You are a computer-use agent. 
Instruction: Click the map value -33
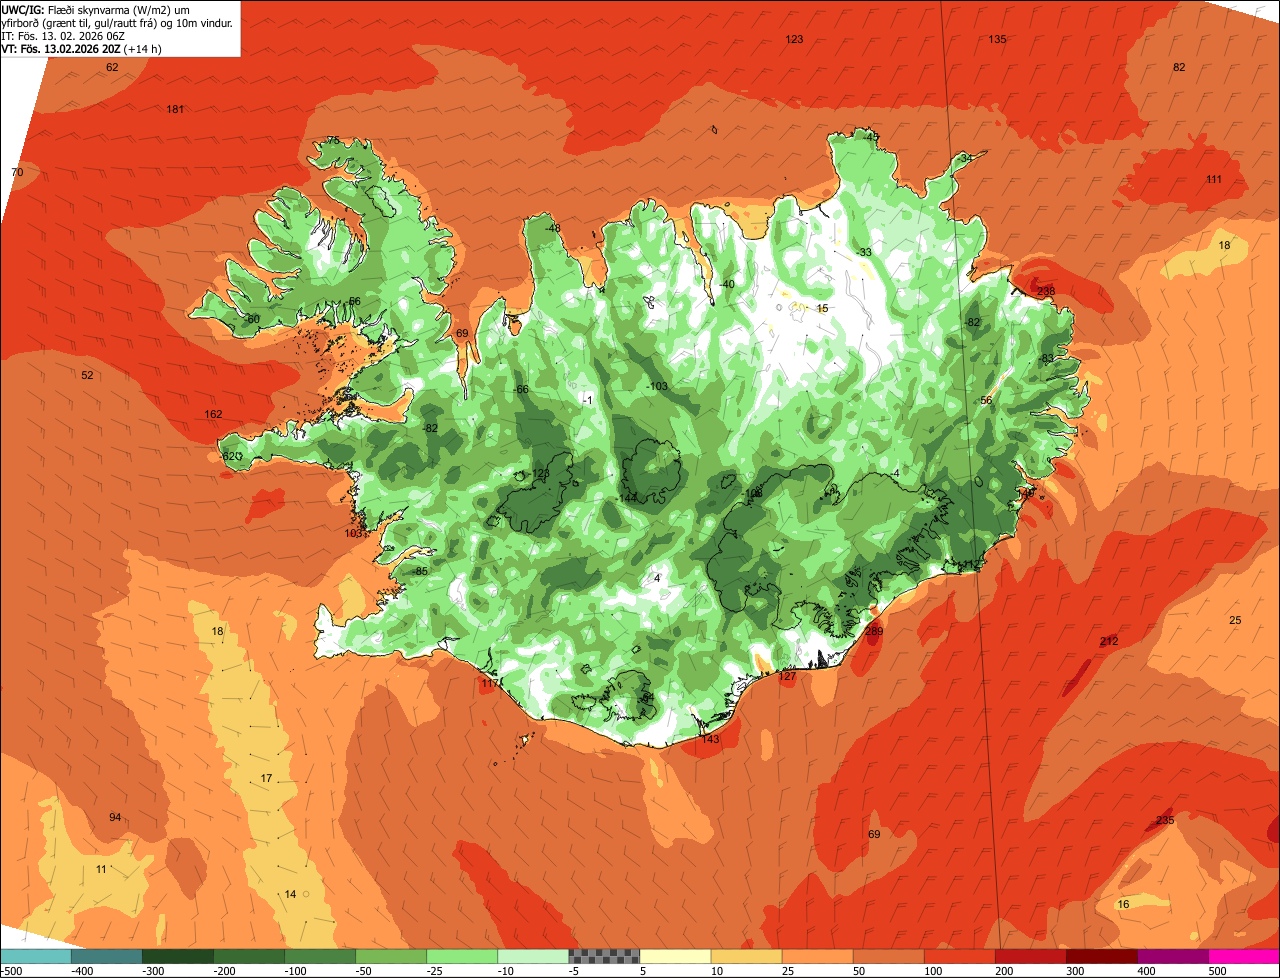865,252
